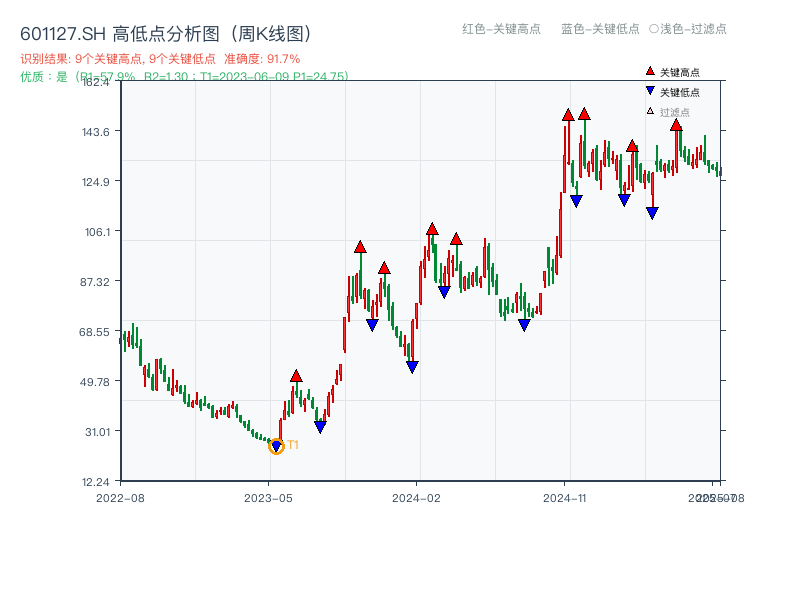Image resolution: width=800 pixels, height=600 pixels.
Task: Click the red high triangle at late-2023 peak near 100
Action: [360, 247]
